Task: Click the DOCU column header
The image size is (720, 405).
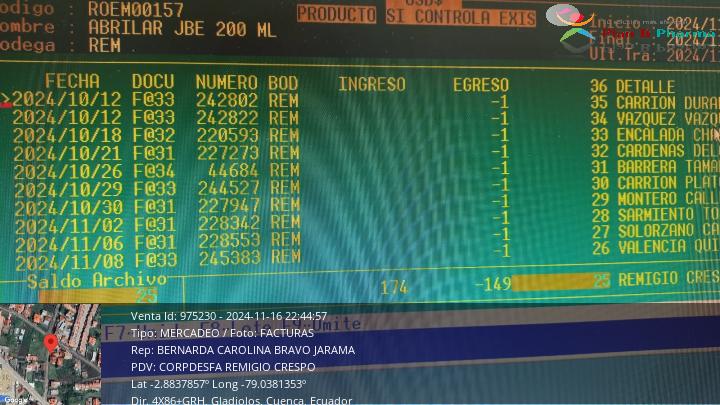Action: [153, 82]
